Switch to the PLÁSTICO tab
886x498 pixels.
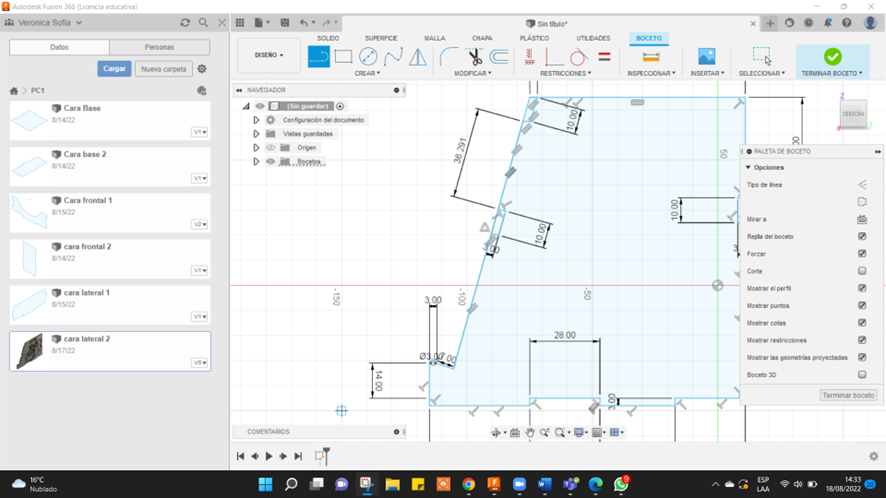pos(535,38)
